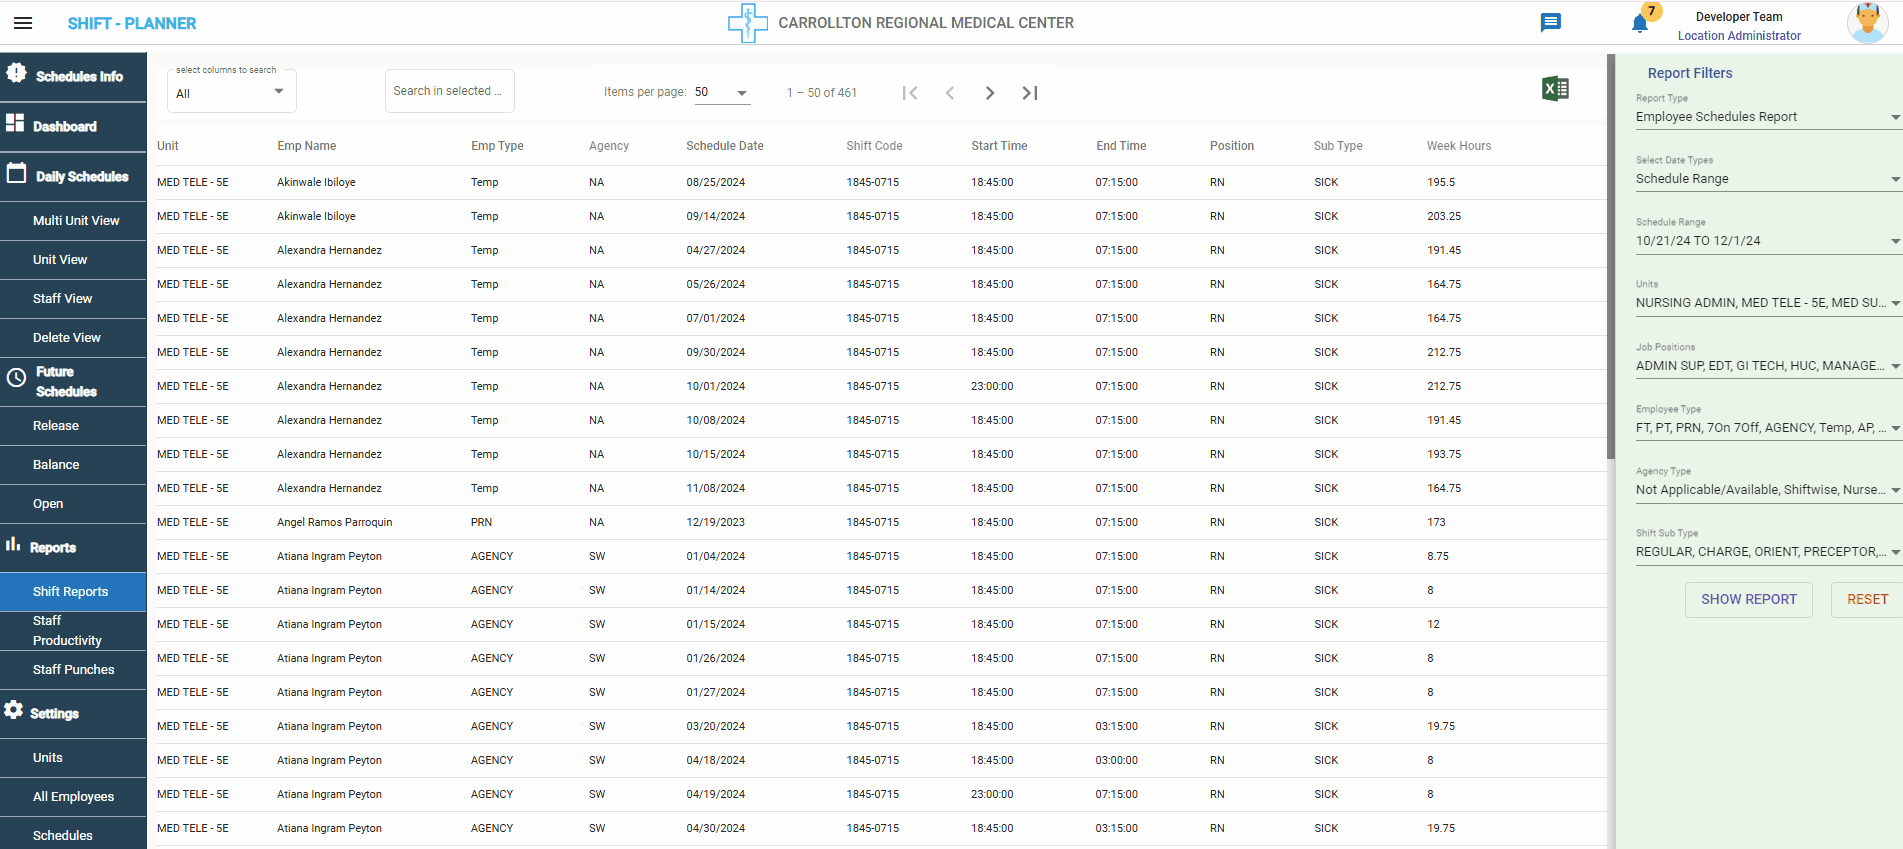1903x849 pixels.
Task: Sort by the Schedule Date column header
Action: (724, 146)
